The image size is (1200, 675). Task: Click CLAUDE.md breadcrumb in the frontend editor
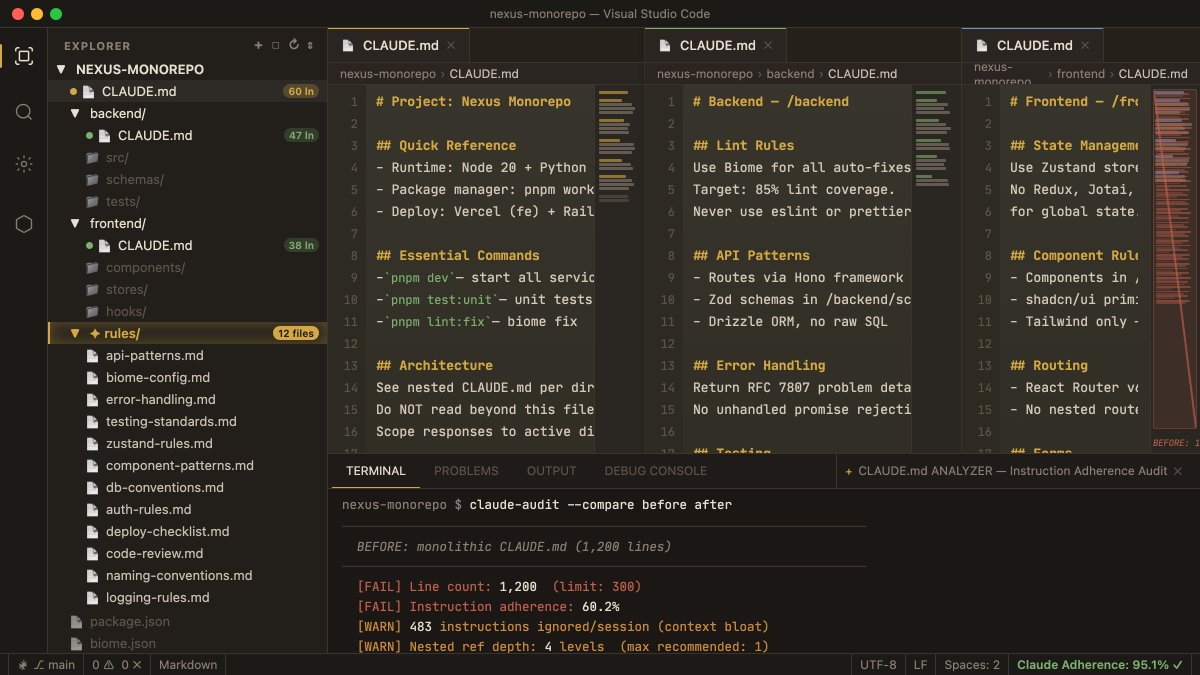point(1152,74)
